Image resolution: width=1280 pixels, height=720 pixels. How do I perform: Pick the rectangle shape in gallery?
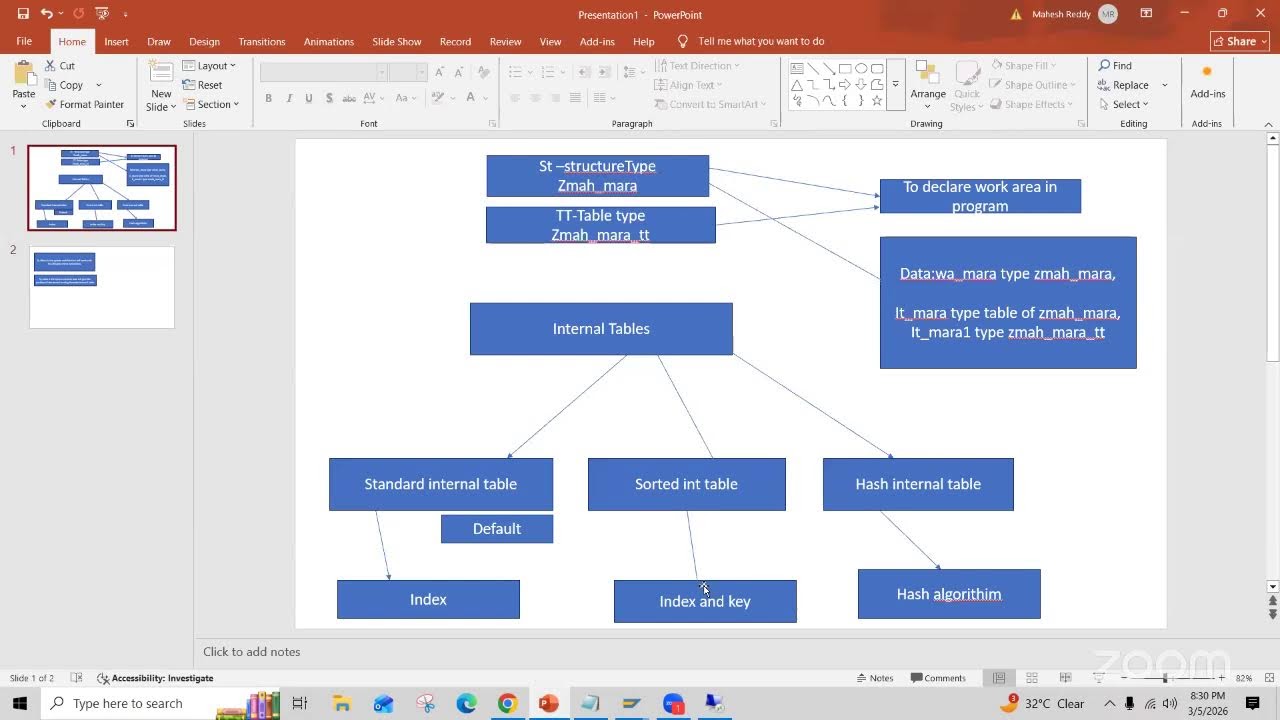[x=845, y=69]
